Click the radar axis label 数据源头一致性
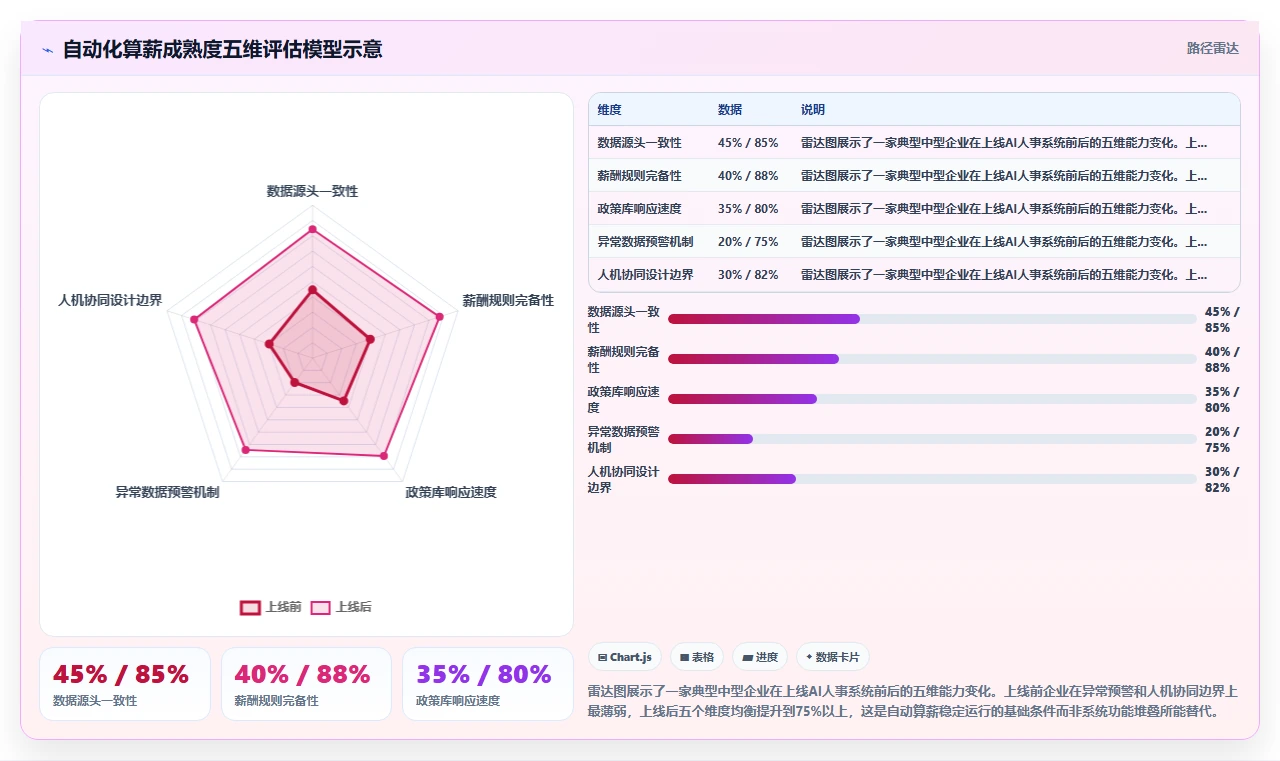The height and width of the screenshot is (761, 1280). pos(312,191)
